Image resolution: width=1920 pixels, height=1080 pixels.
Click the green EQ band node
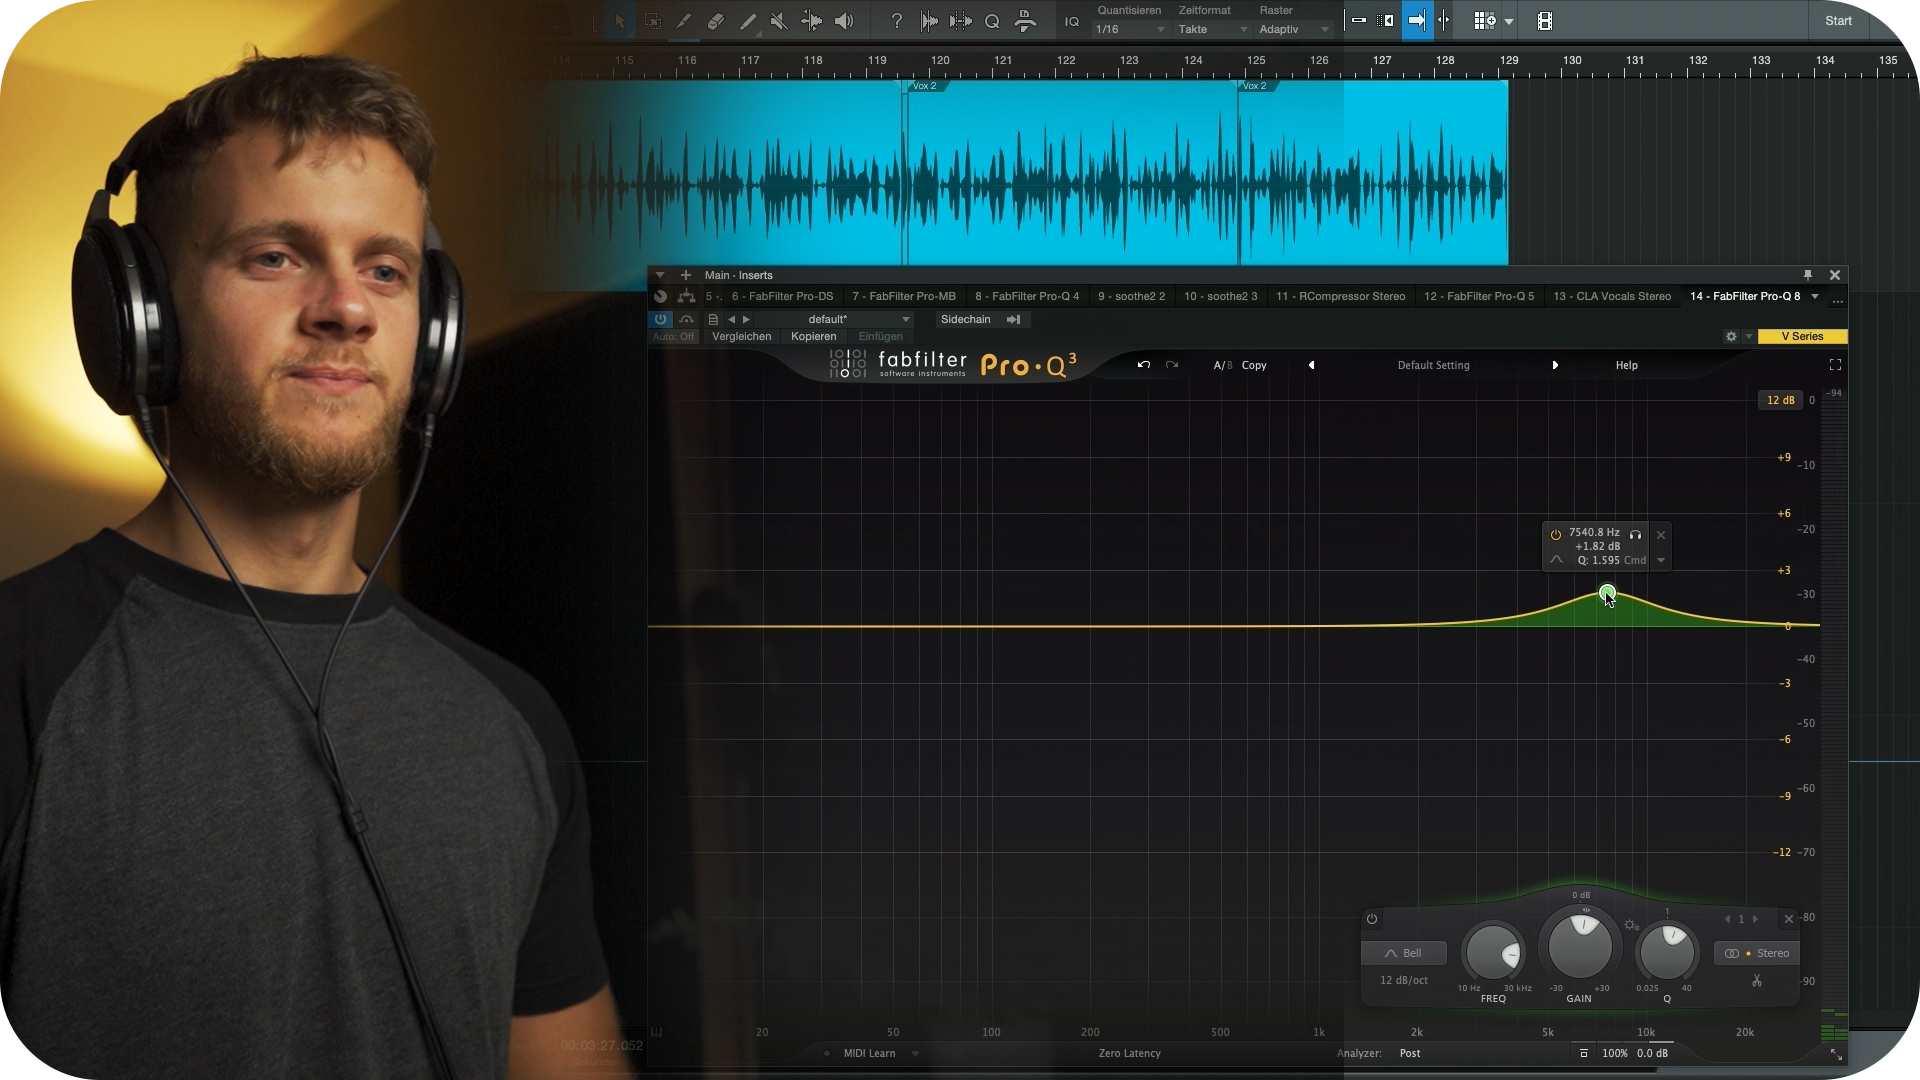1607,593
